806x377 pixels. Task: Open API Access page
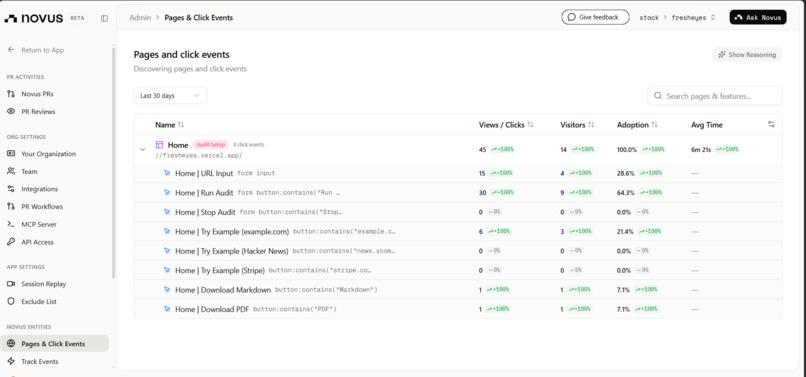[37, 242]
